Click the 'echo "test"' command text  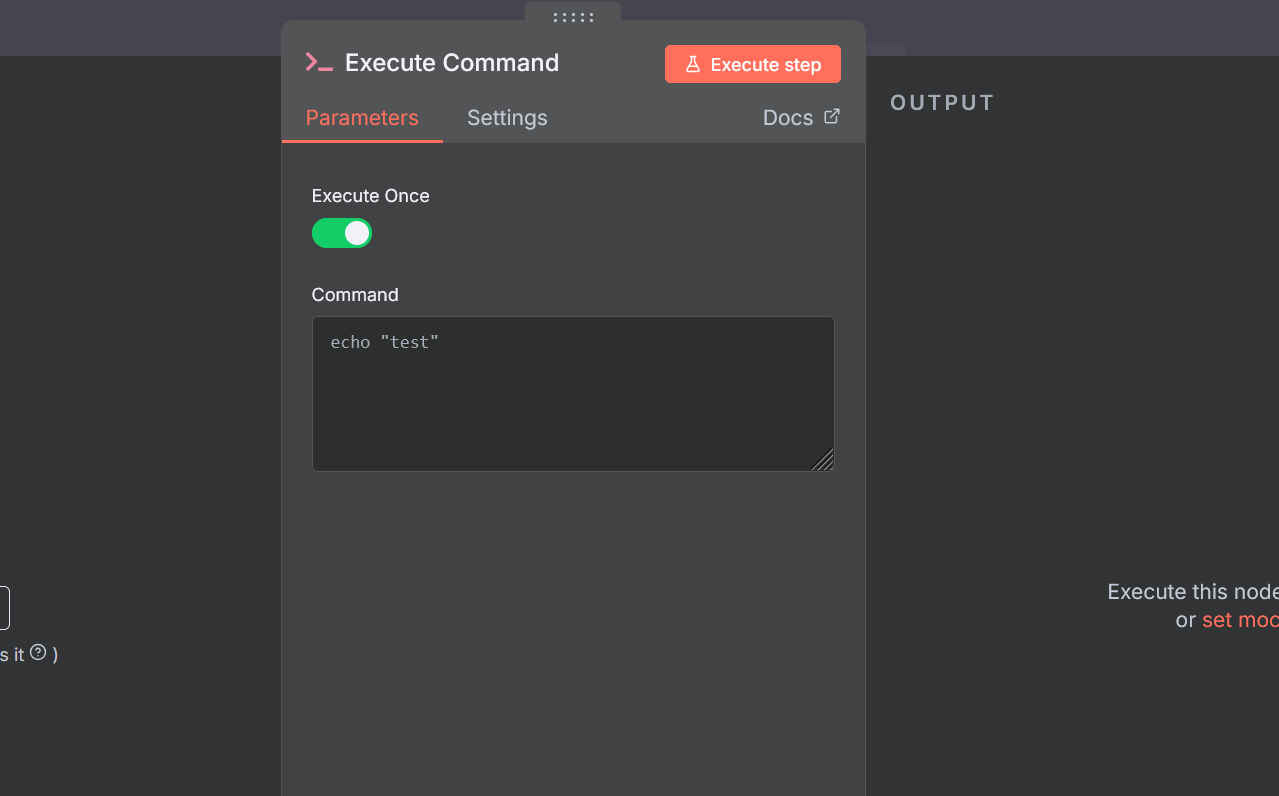pos(385,342)
